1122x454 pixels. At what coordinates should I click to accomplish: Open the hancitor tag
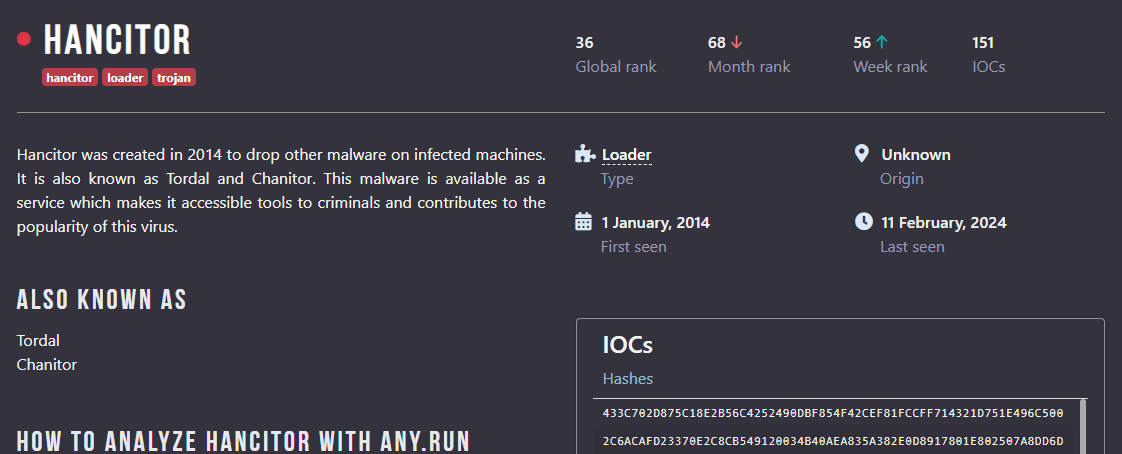point(70,77)
